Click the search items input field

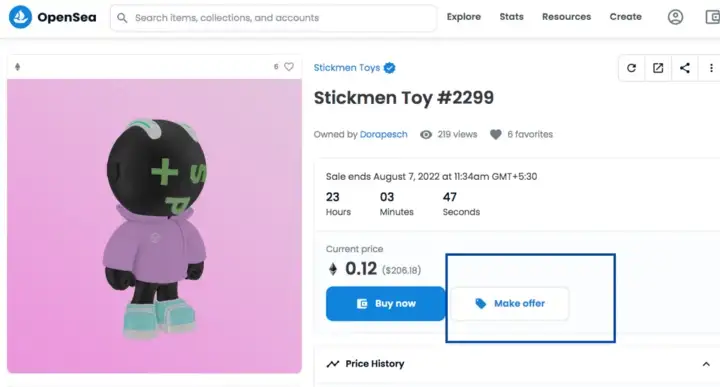point(273,18)
